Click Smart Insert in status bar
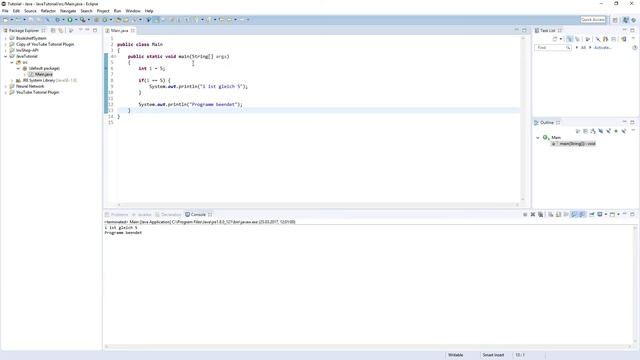640x360 pixels. tap(493, 355)
